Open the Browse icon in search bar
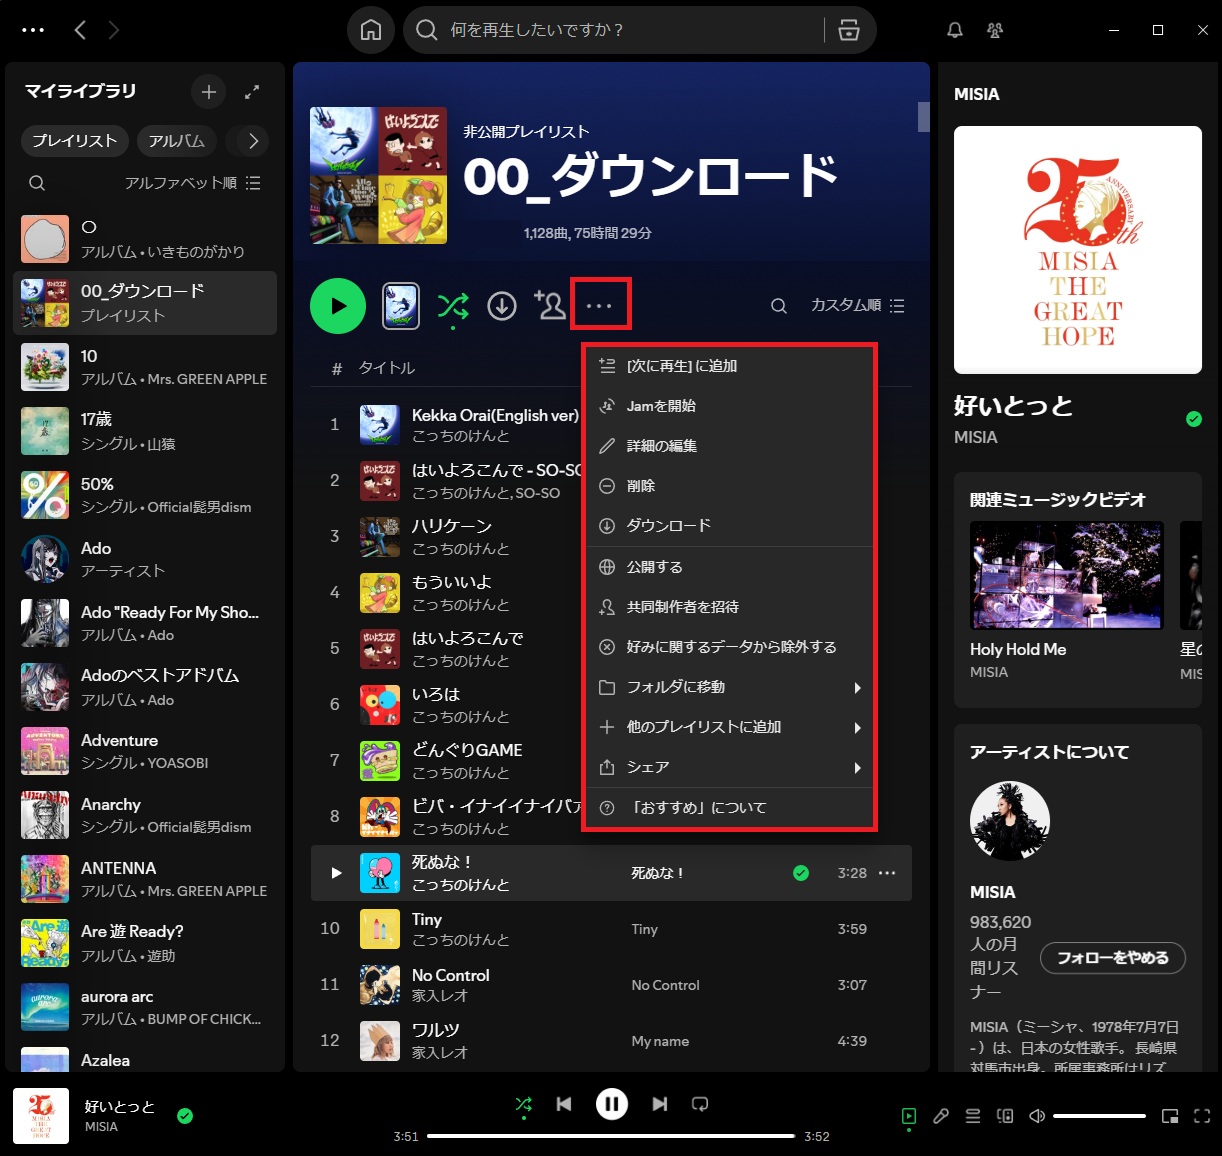1222x1156 pixels. [849, 30]
